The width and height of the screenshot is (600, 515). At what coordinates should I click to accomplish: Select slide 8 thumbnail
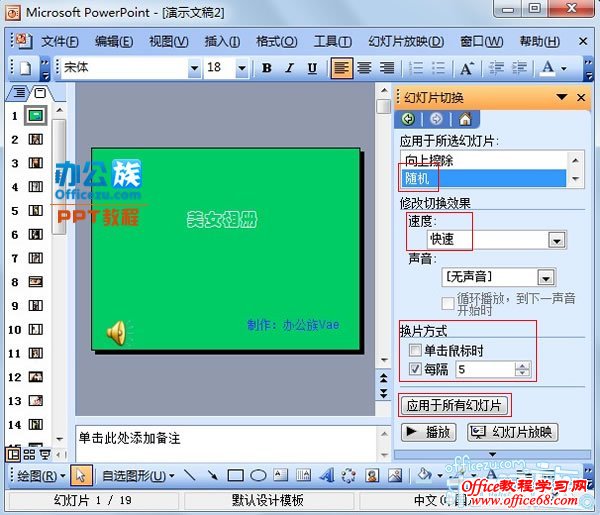[x=36, y=282]
